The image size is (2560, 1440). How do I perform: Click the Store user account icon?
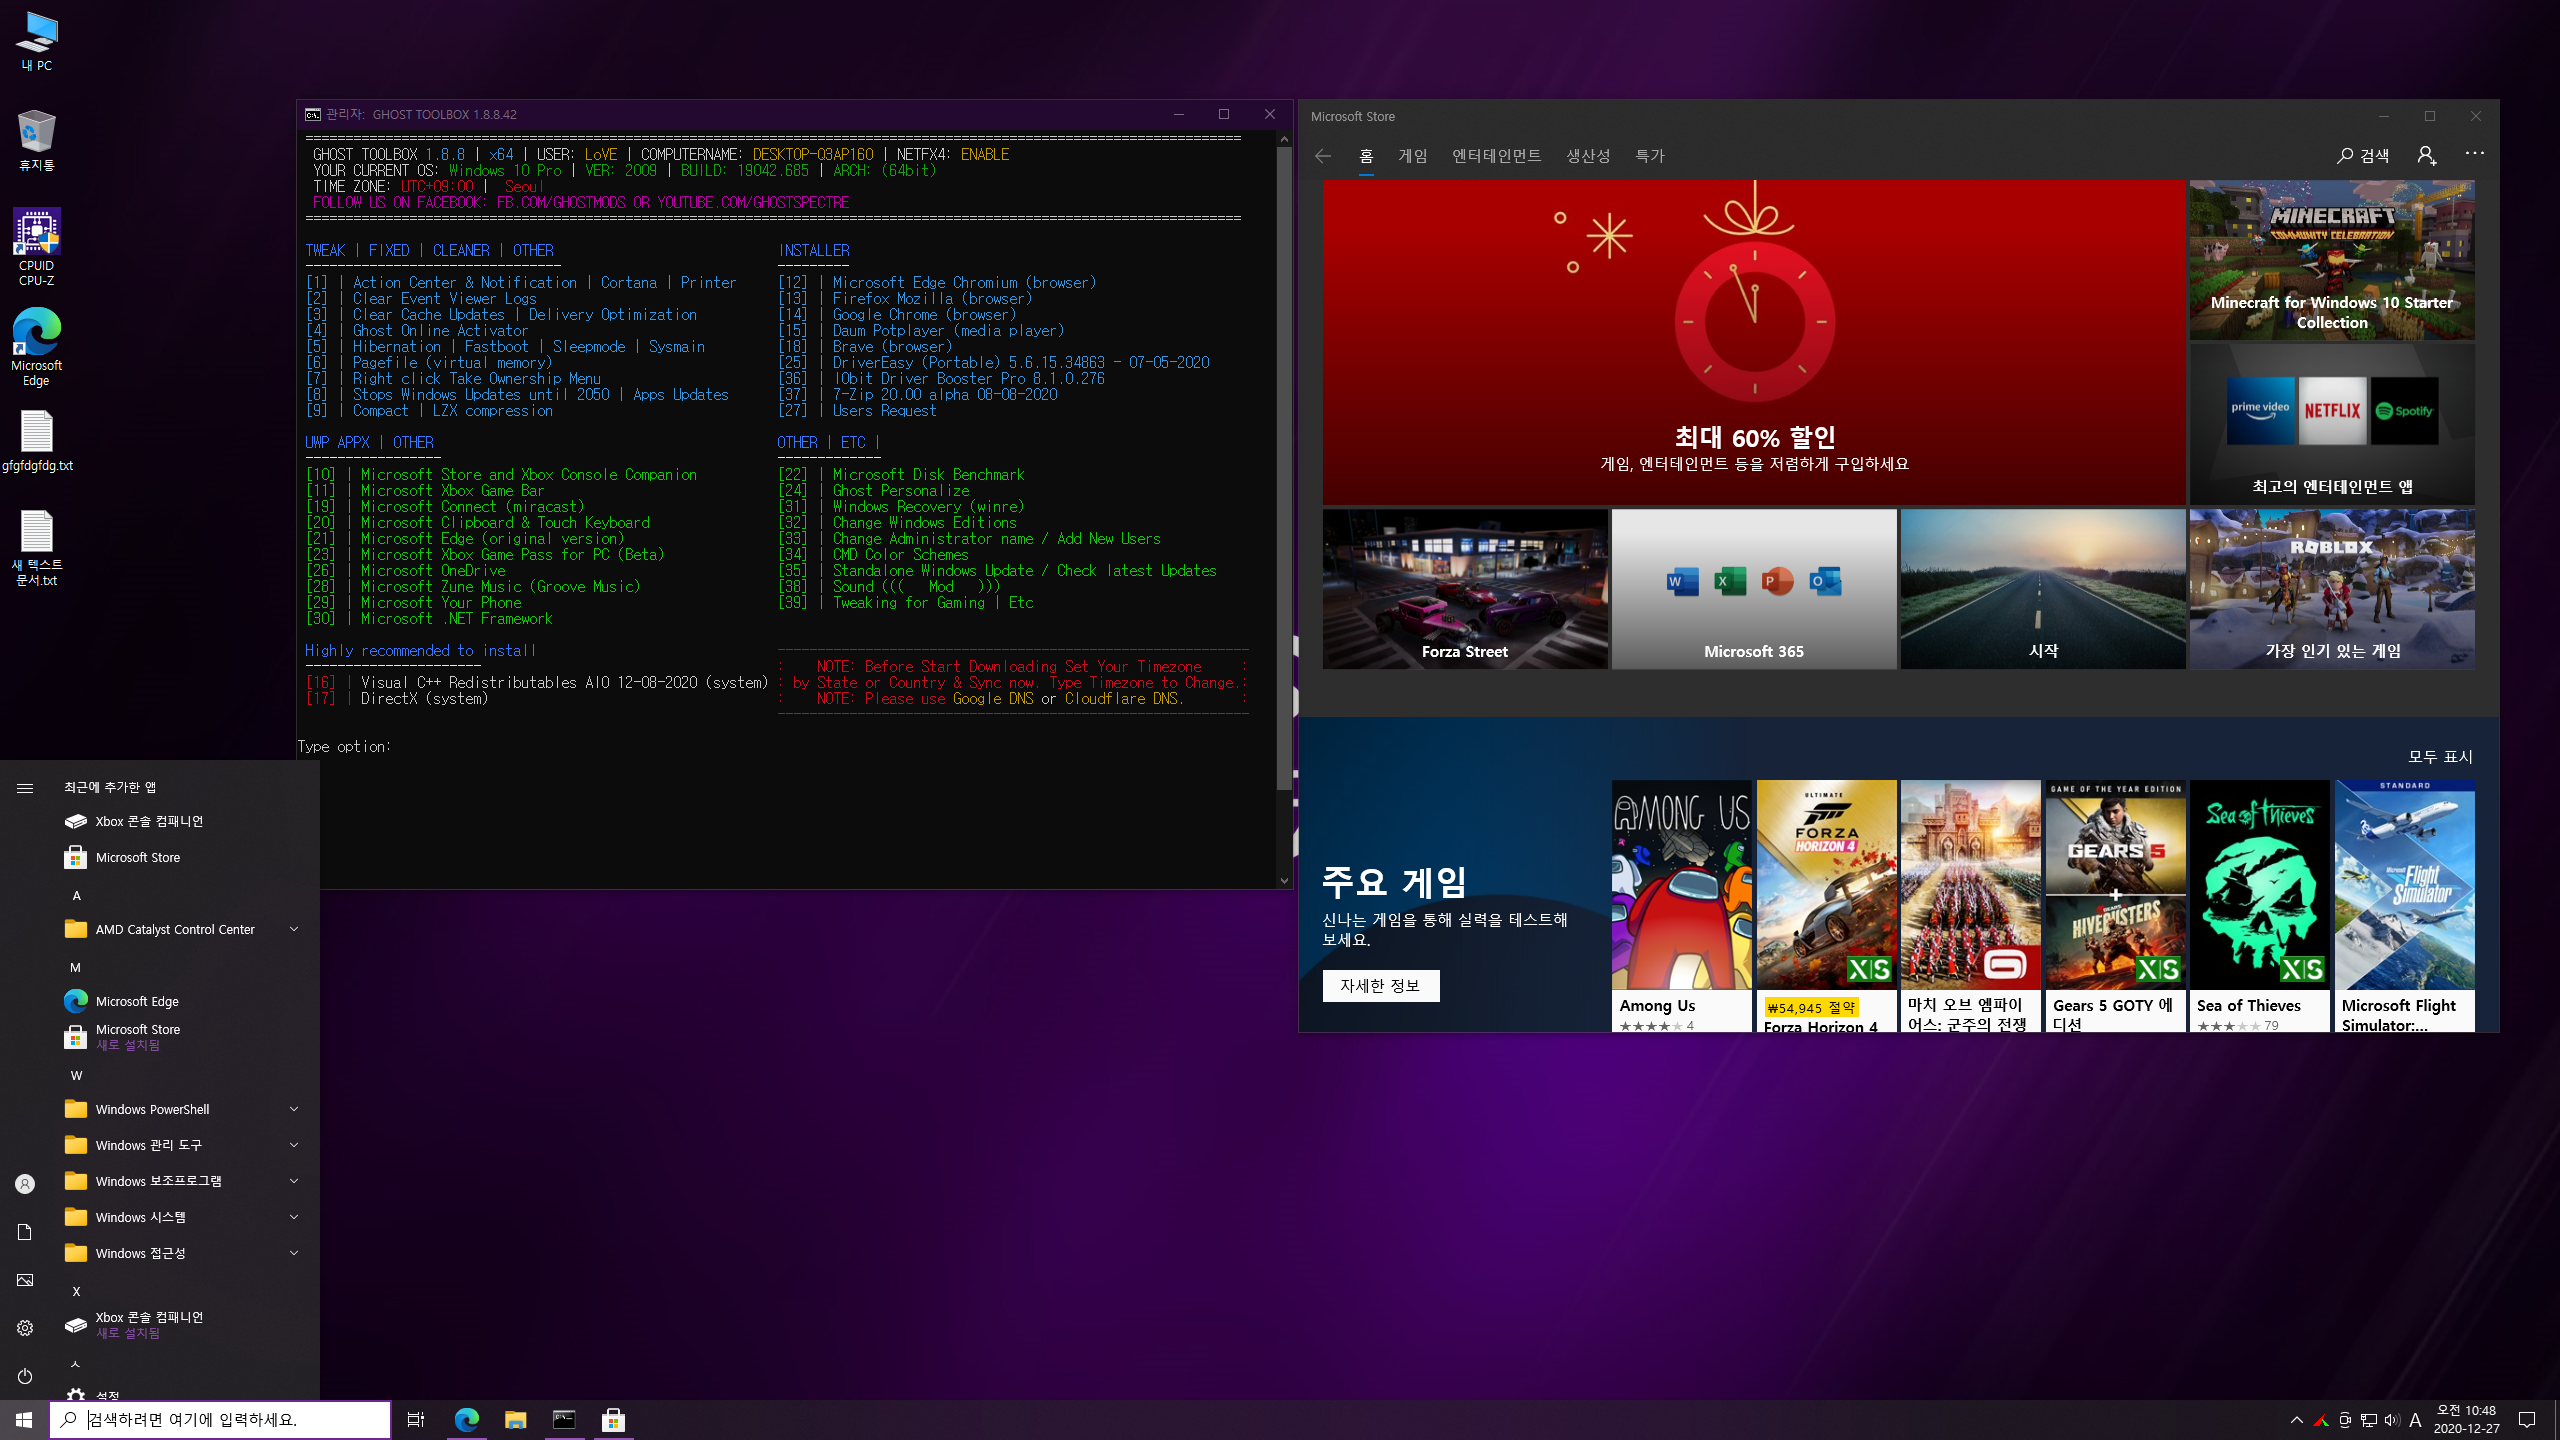point(2427,155)
